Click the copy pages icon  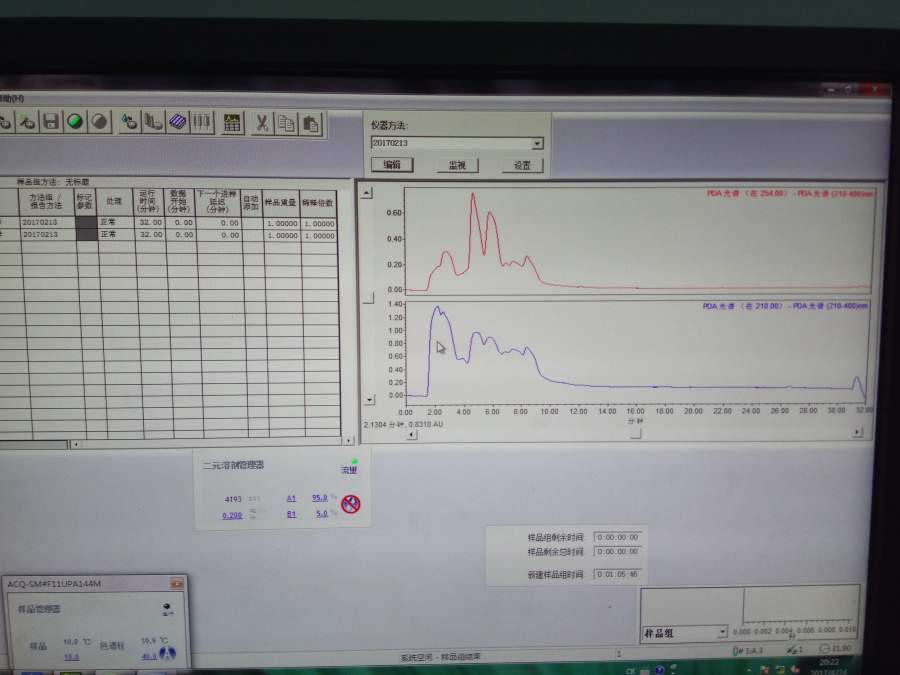coord(286,124)
